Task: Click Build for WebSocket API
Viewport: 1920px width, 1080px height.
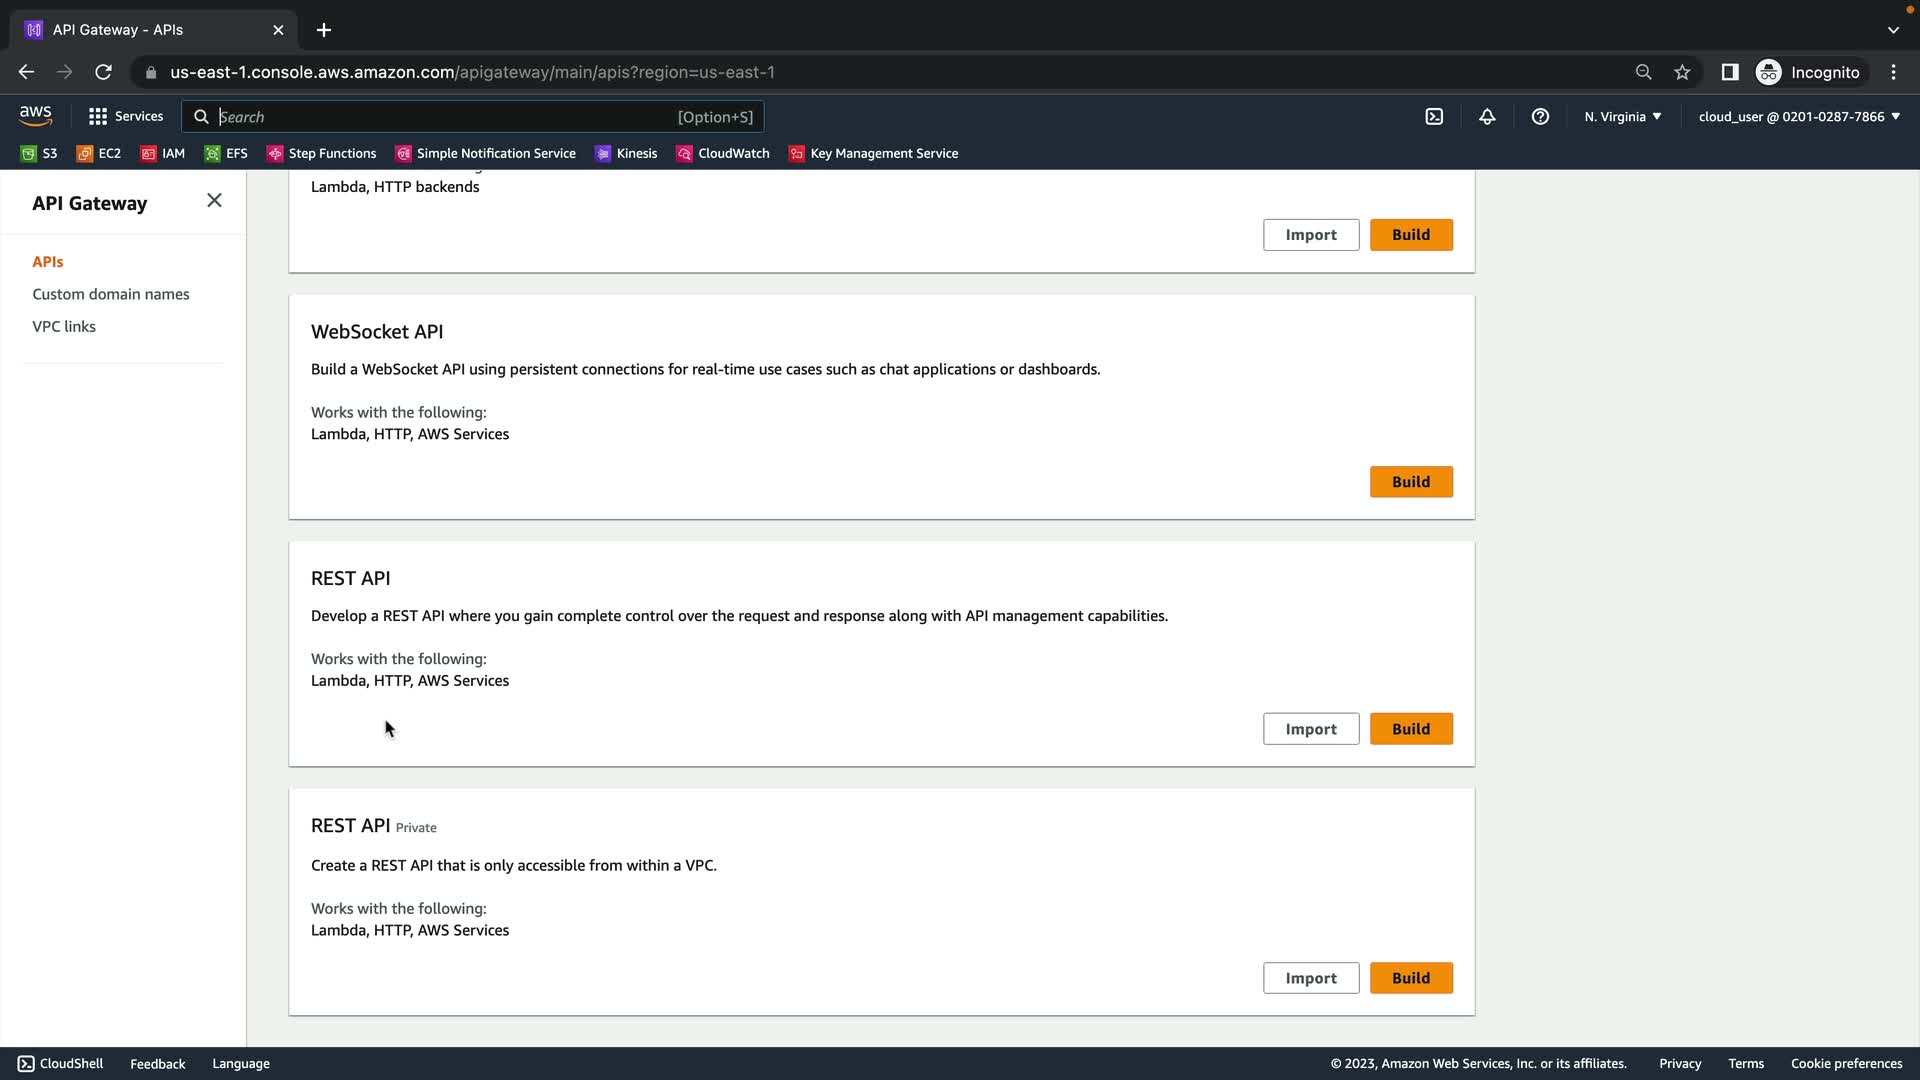Action: 1410,482
